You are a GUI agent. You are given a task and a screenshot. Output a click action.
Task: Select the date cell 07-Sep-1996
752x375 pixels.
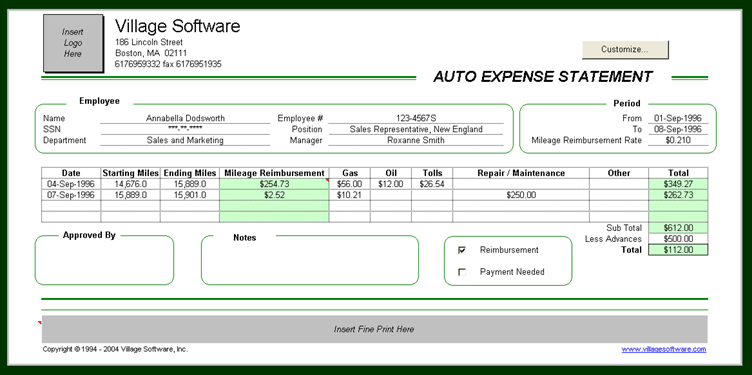coord(71,195)
